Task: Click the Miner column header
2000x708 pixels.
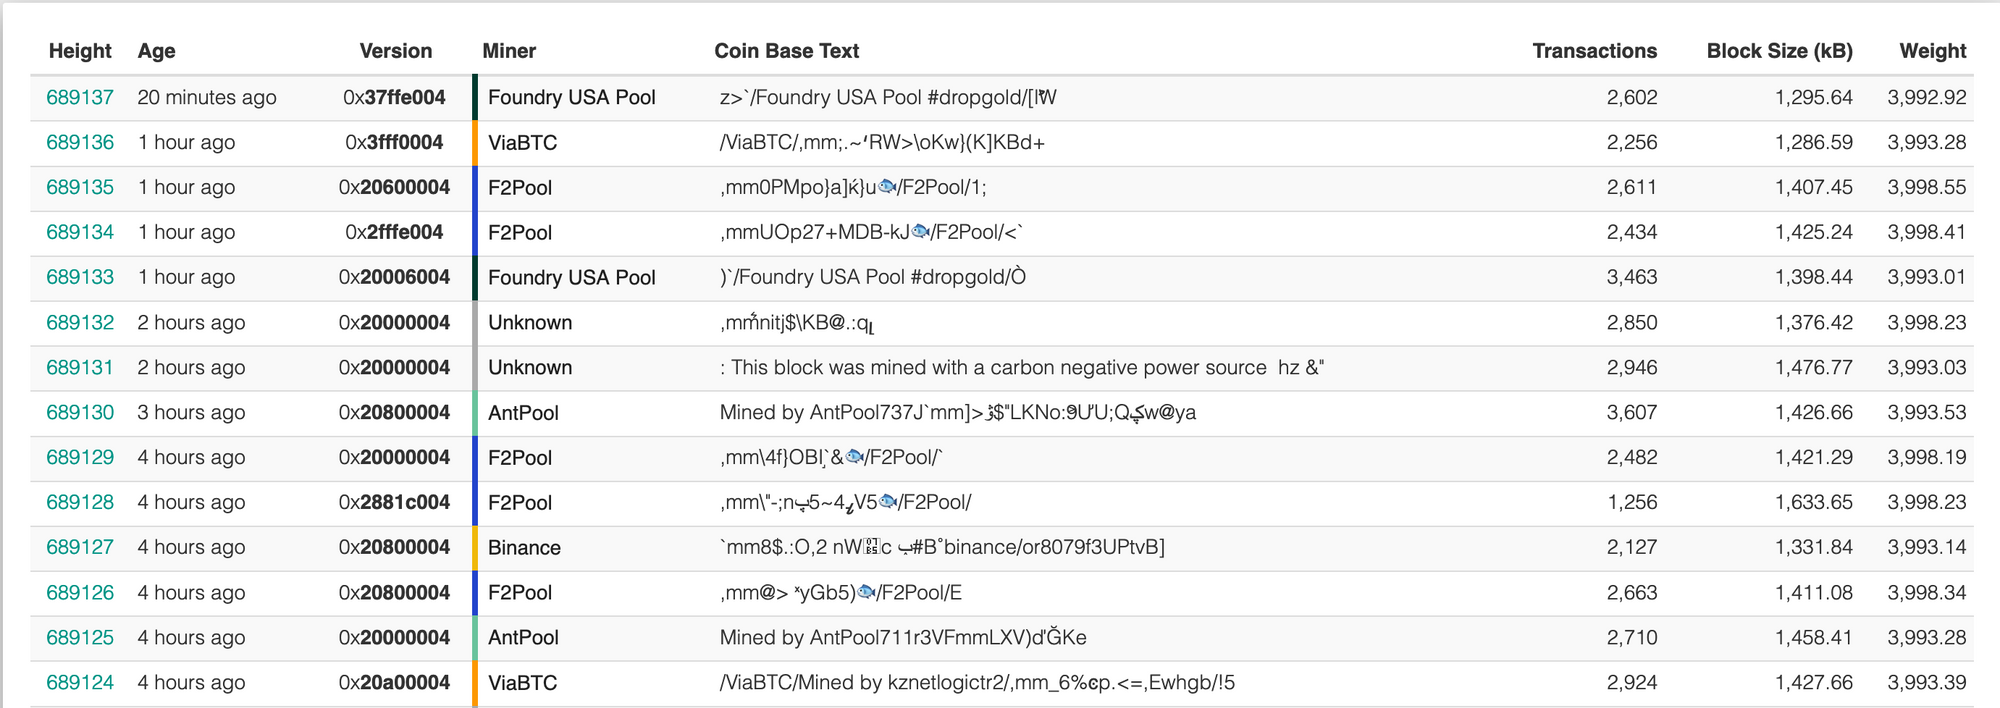Action: tap(508, 51)
